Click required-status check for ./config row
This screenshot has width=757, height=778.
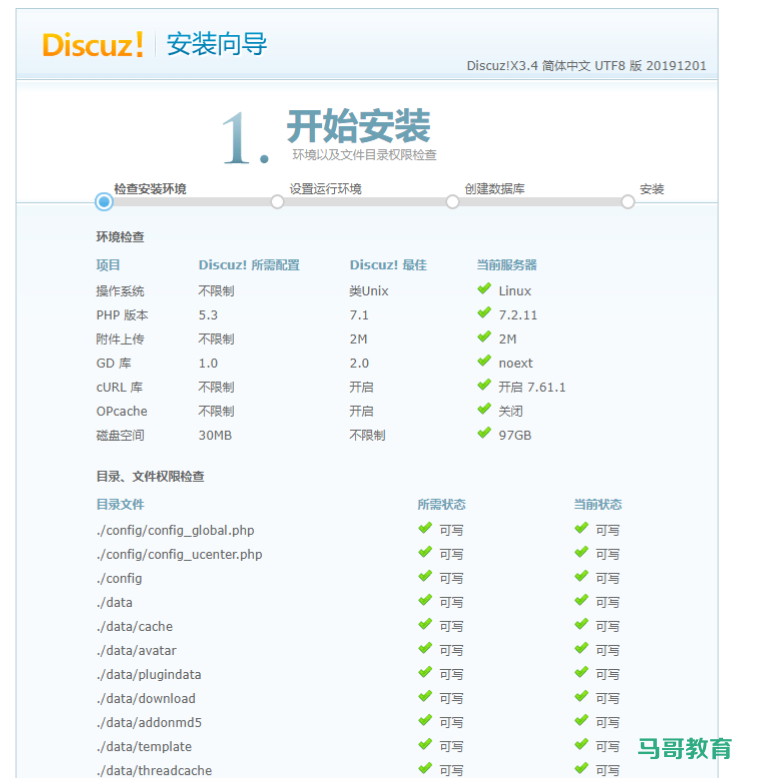tap(425, 577)
